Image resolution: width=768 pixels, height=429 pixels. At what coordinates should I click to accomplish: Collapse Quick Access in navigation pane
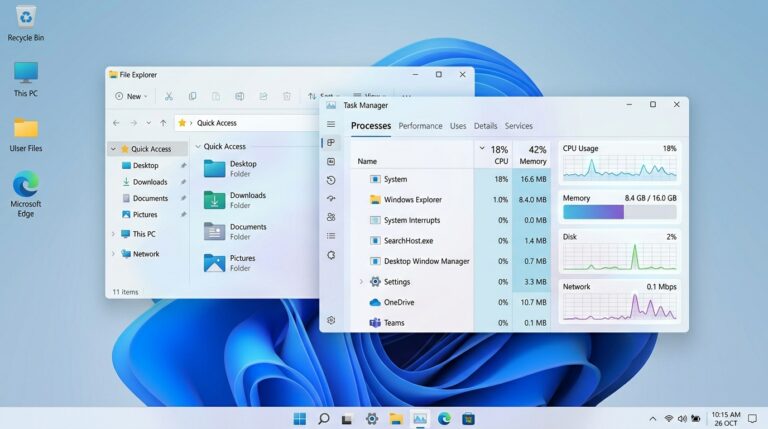pos(114,149)
